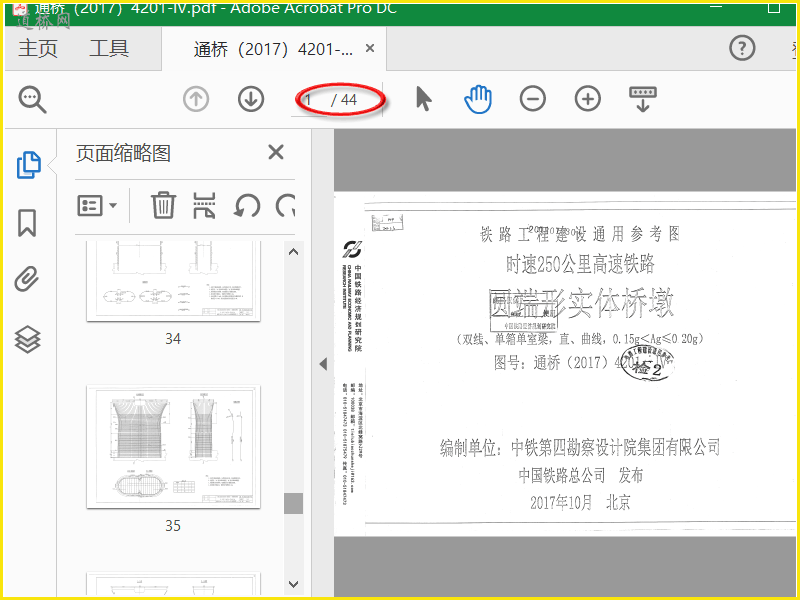The height and width of the screenshot is (600, 800).
Task: Click the thumbnail panel scrollbar handle
Action: (293, 503)
